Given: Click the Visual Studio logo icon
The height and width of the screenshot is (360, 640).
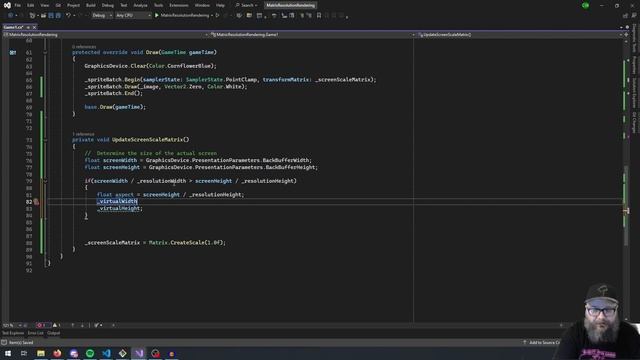Looking at the screenshot, I should pos(7,5).
